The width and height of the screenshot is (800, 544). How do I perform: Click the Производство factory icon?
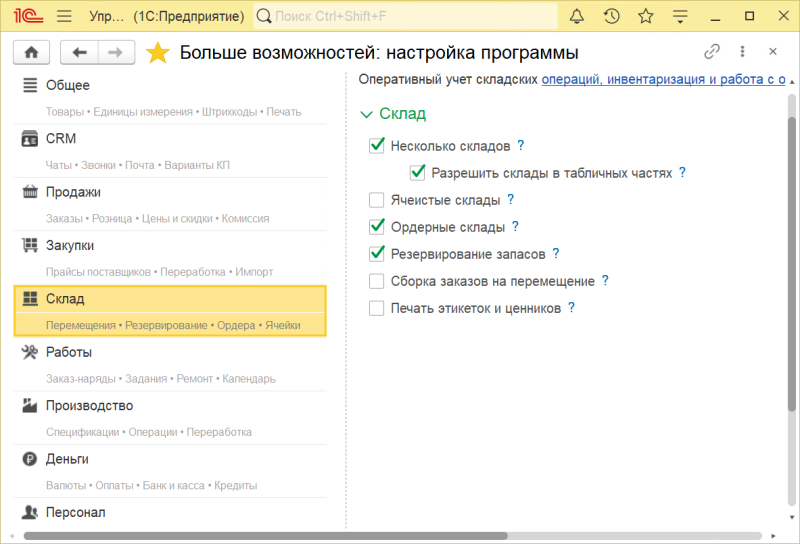coord(30,406)
